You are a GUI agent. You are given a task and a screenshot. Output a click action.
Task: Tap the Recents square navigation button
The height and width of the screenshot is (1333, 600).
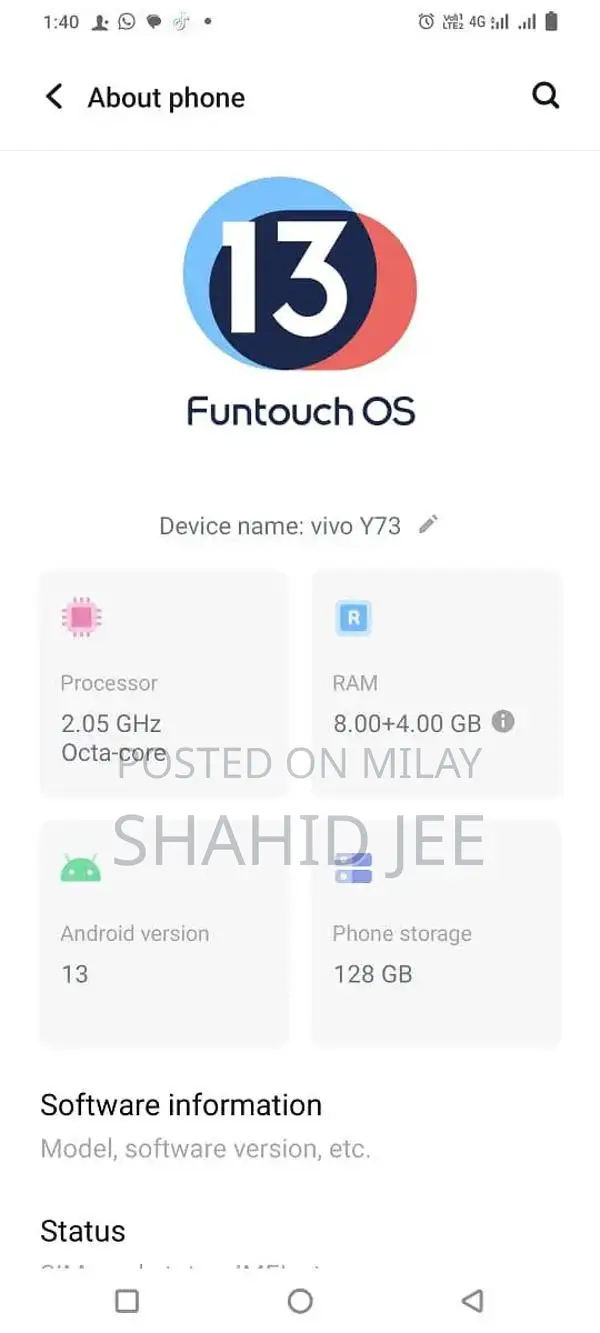[x=126, y=1301]
